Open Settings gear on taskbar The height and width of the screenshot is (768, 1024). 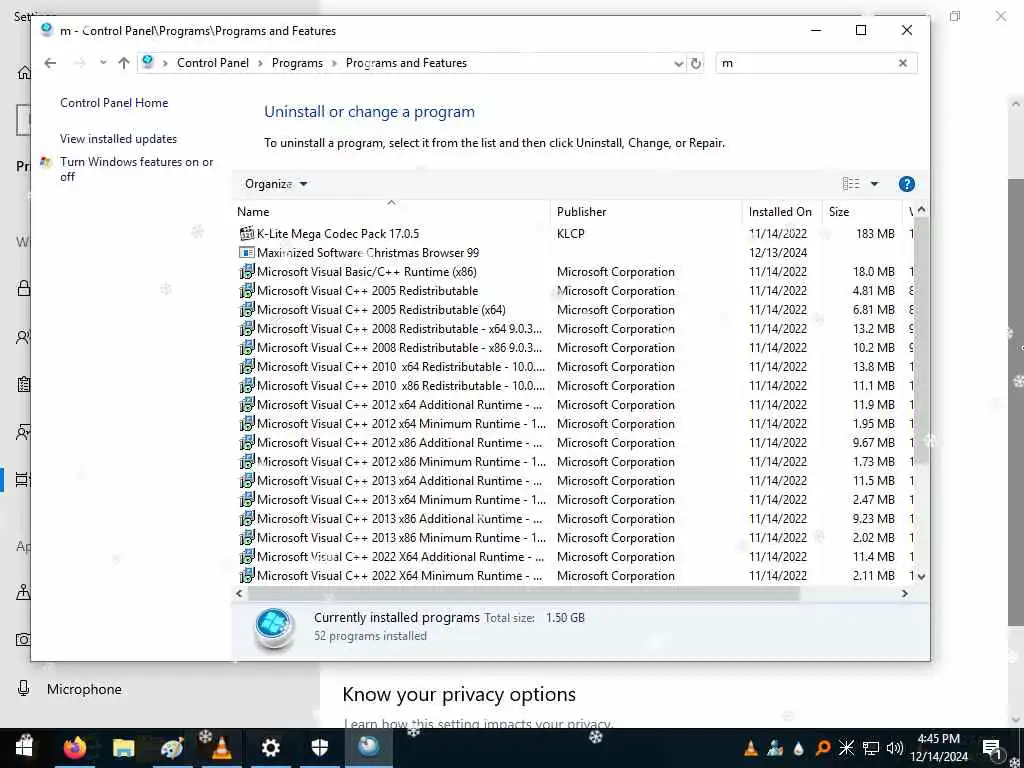click(x=270, y=748)
